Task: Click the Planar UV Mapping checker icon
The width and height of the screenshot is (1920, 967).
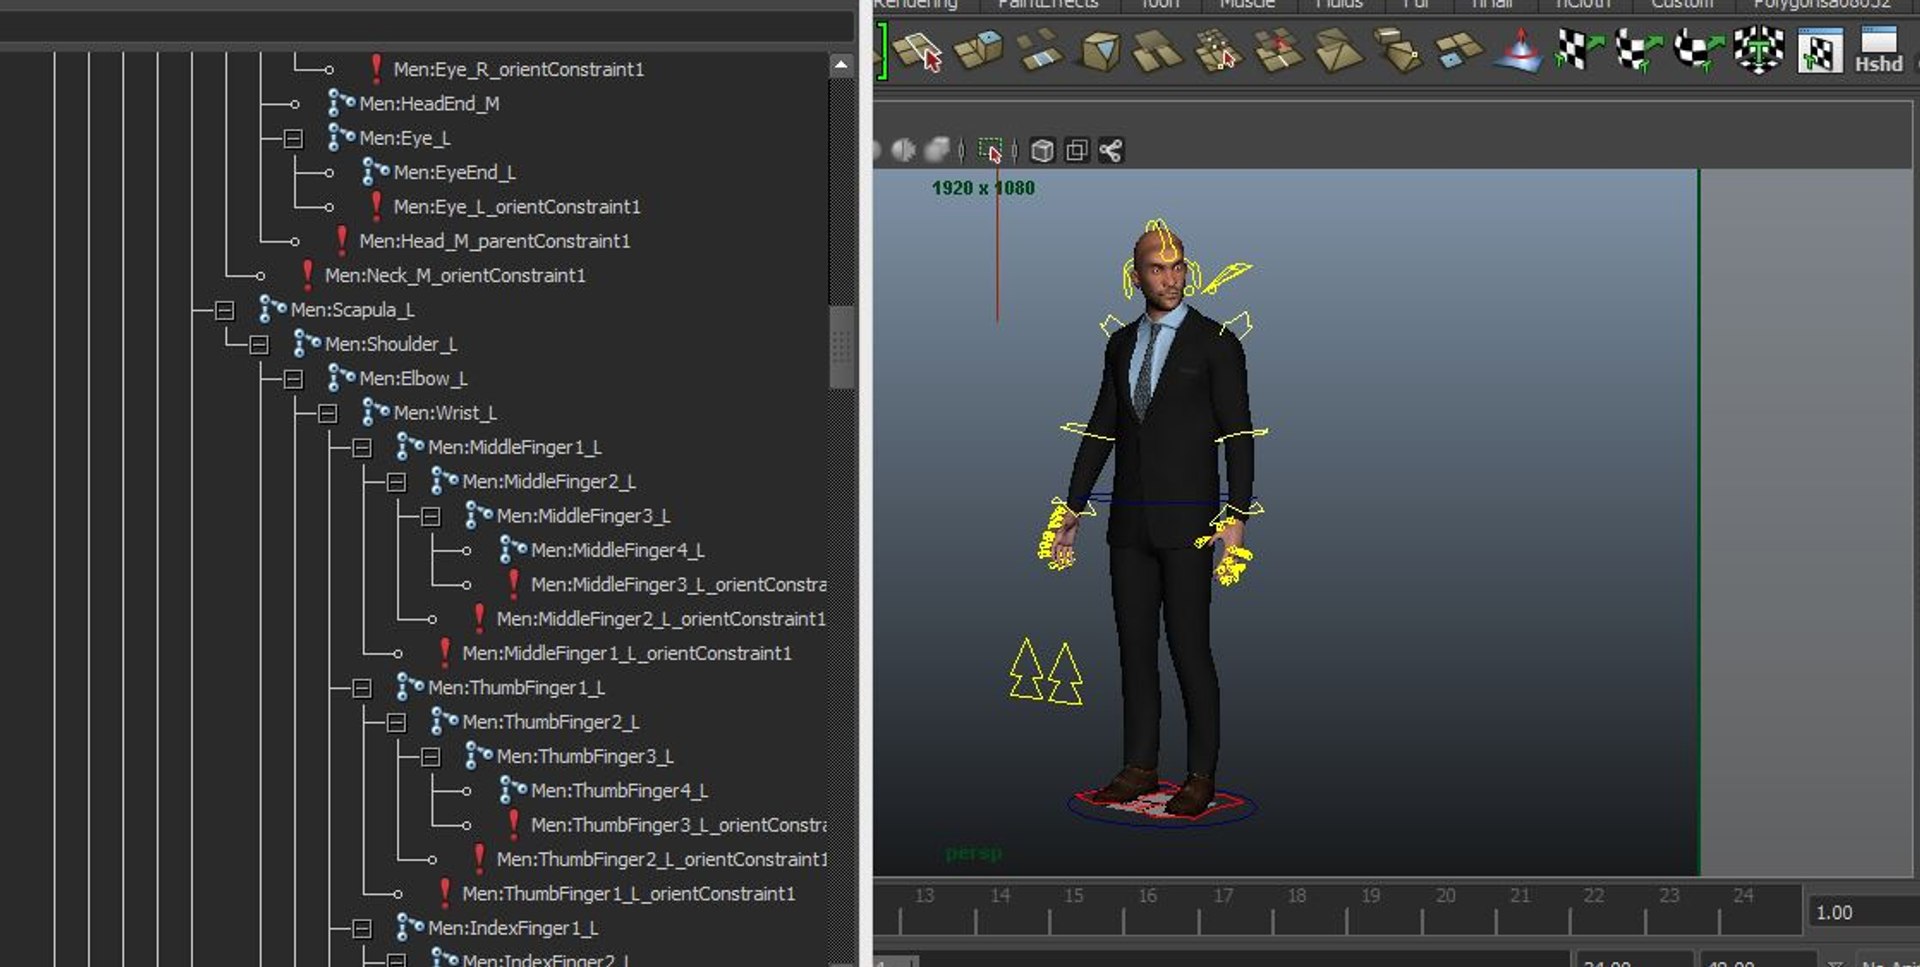Action: (x=1578, y=51)
